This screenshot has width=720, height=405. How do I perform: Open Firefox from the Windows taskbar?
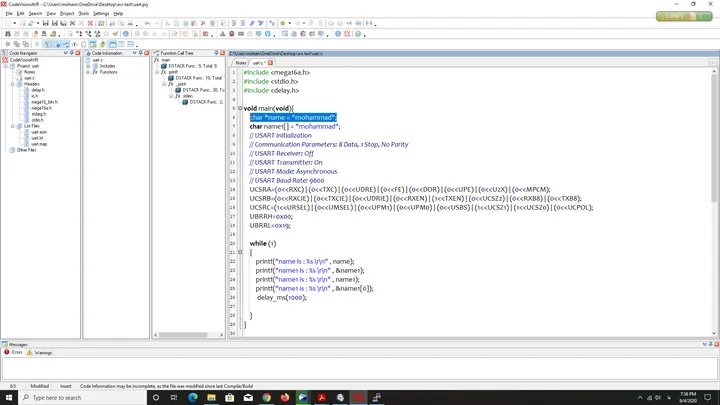point(285,397)
